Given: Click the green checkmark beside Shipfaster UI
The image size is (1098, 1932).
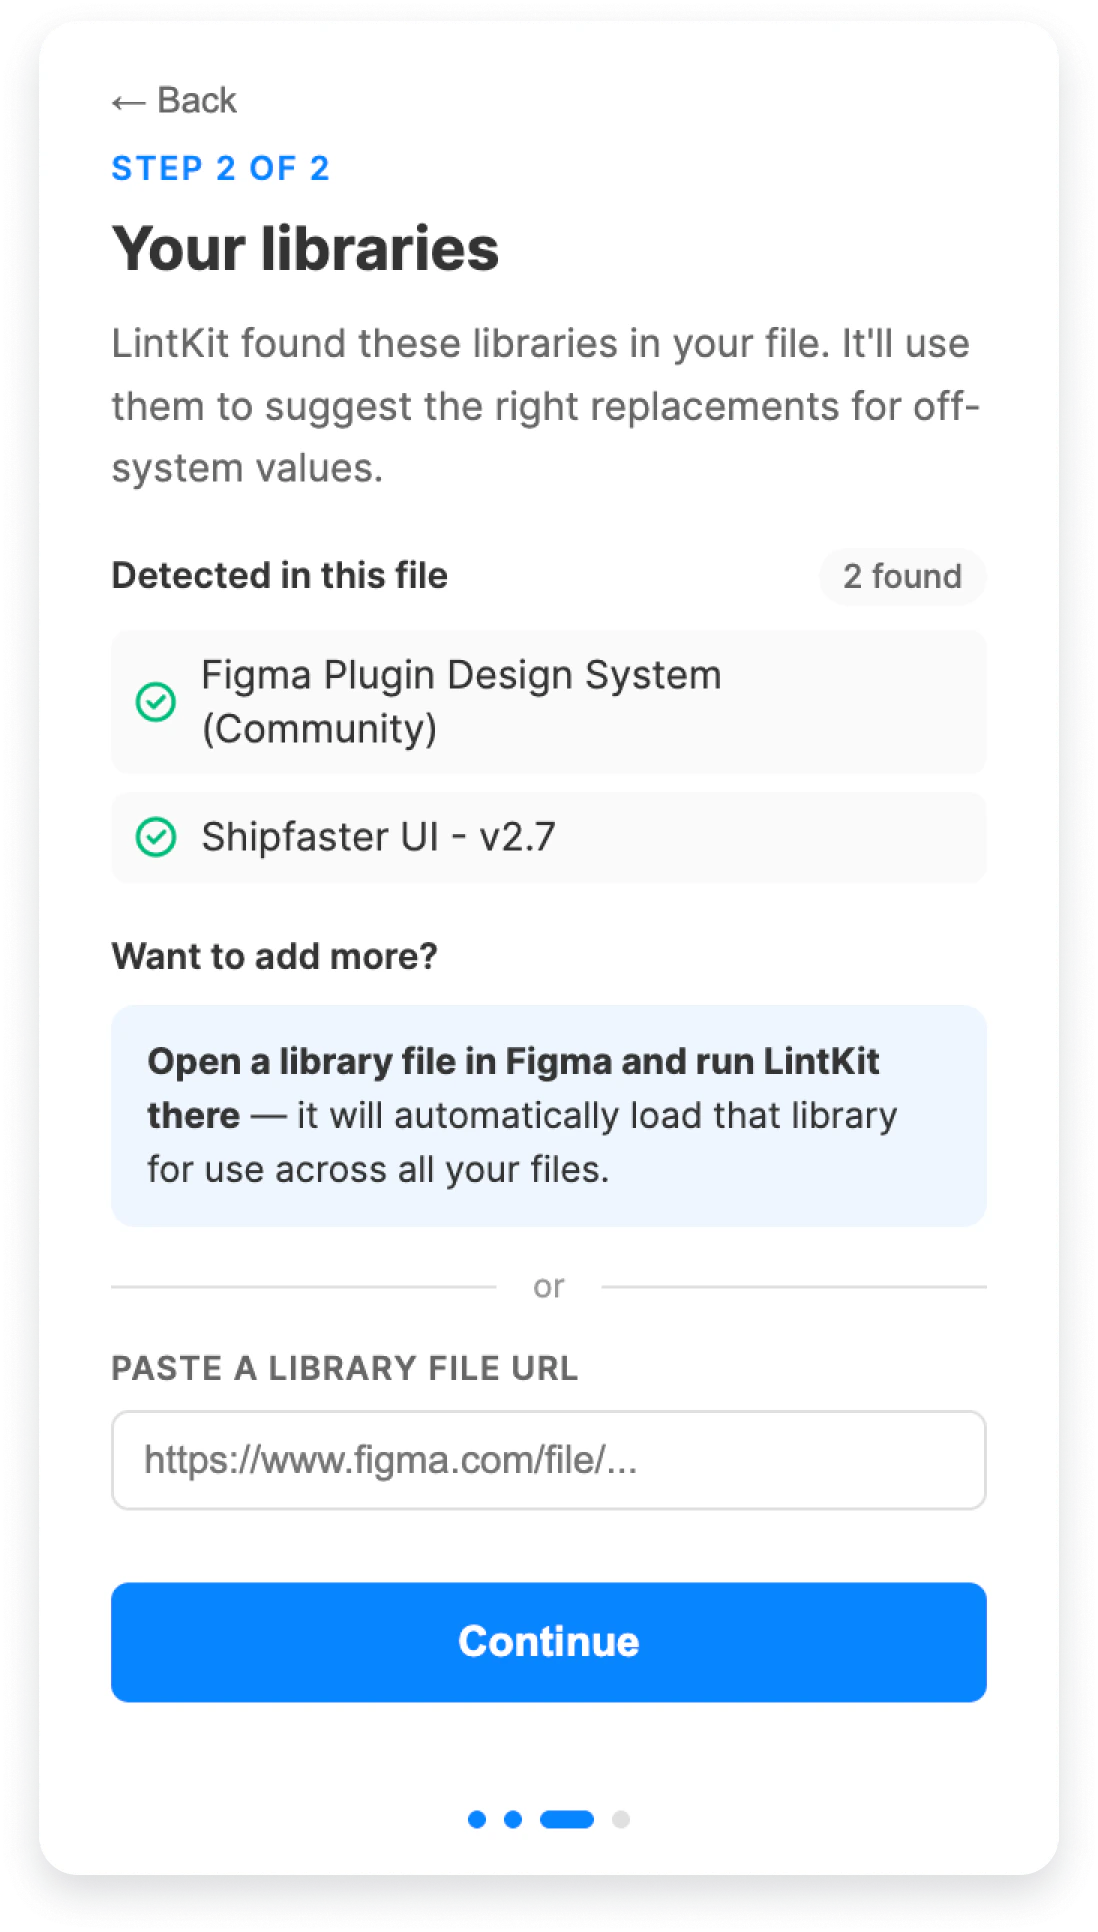Looking at the screenshot, I should click(x=155, y=836).
